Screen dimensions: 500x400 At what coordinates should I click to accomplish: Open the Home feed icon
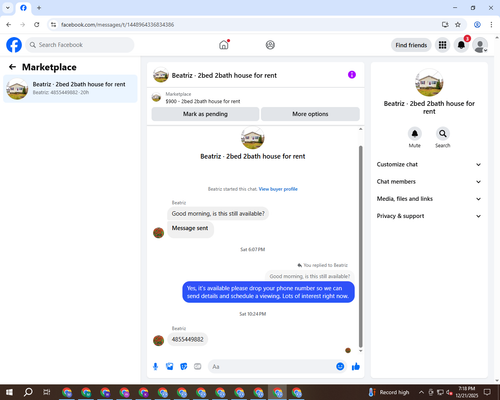(x=224, y=45)
